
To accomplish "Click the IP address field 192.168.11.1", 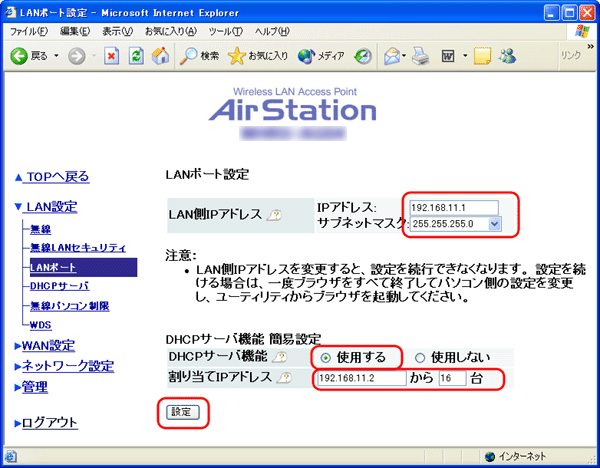I will (454, 208).
